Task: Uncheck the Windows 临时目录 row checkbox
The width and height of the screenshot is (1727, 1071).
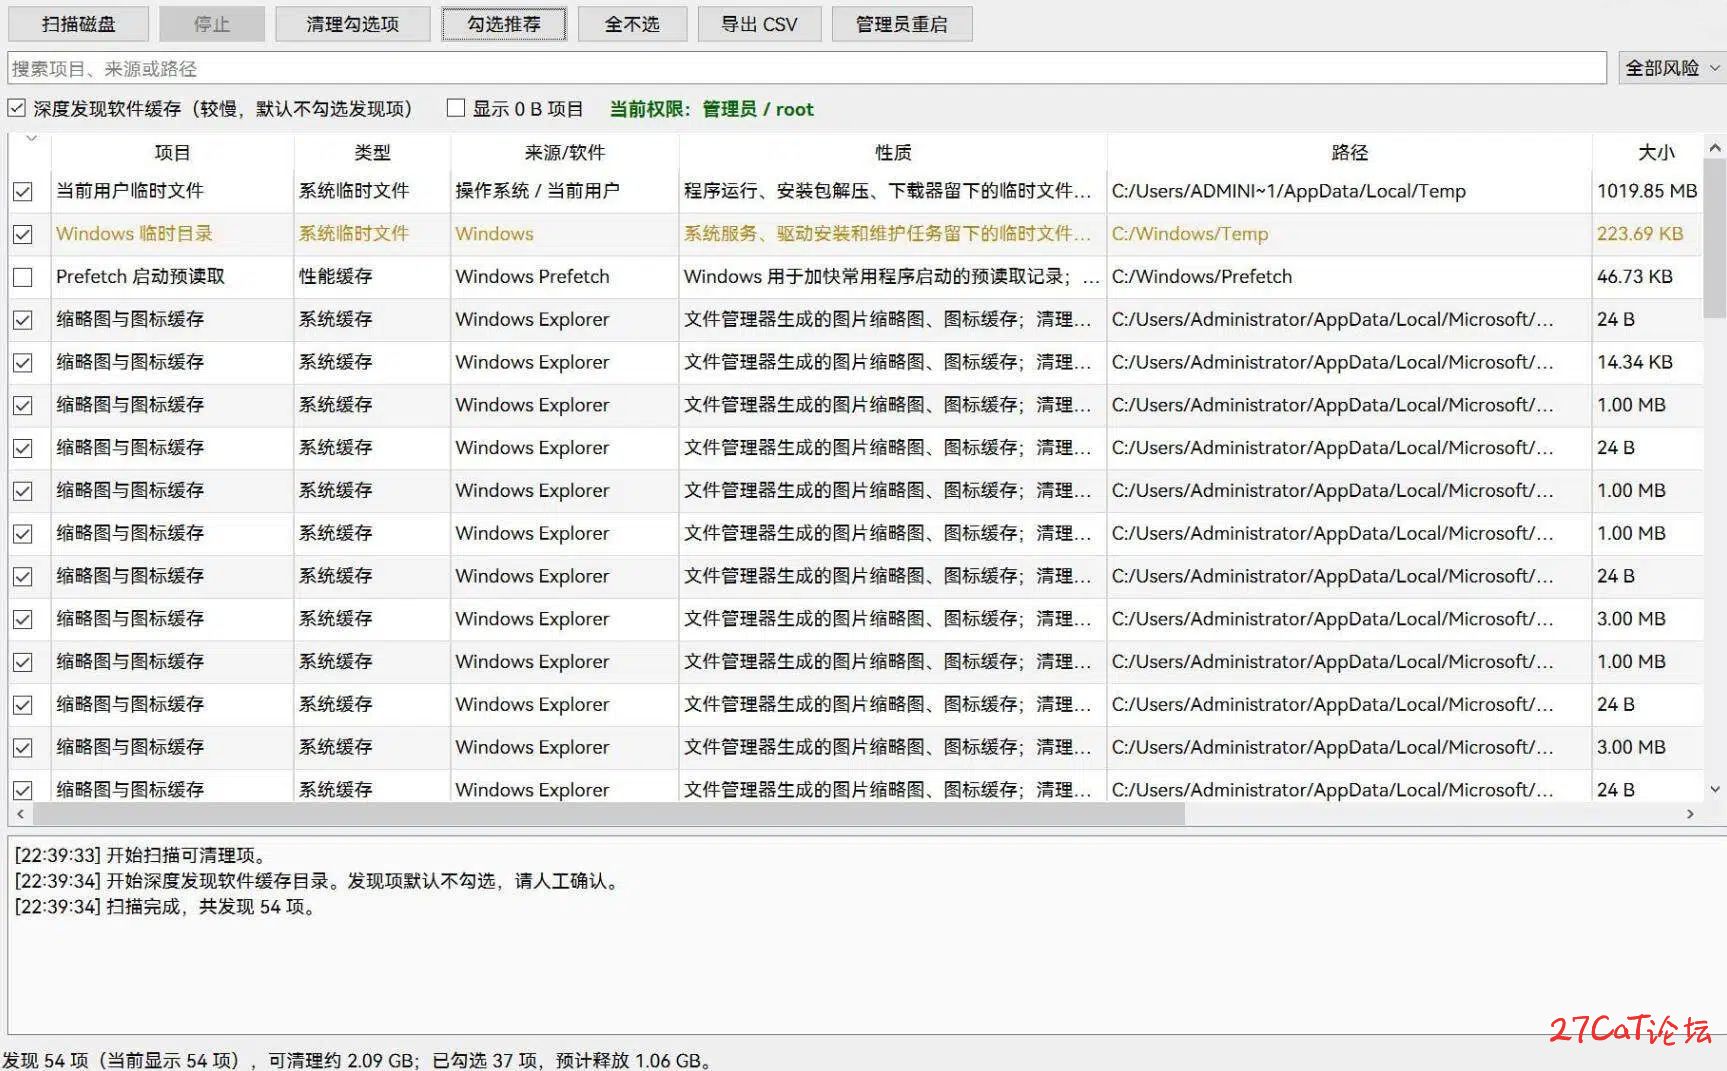Action: tap(23, 234)
